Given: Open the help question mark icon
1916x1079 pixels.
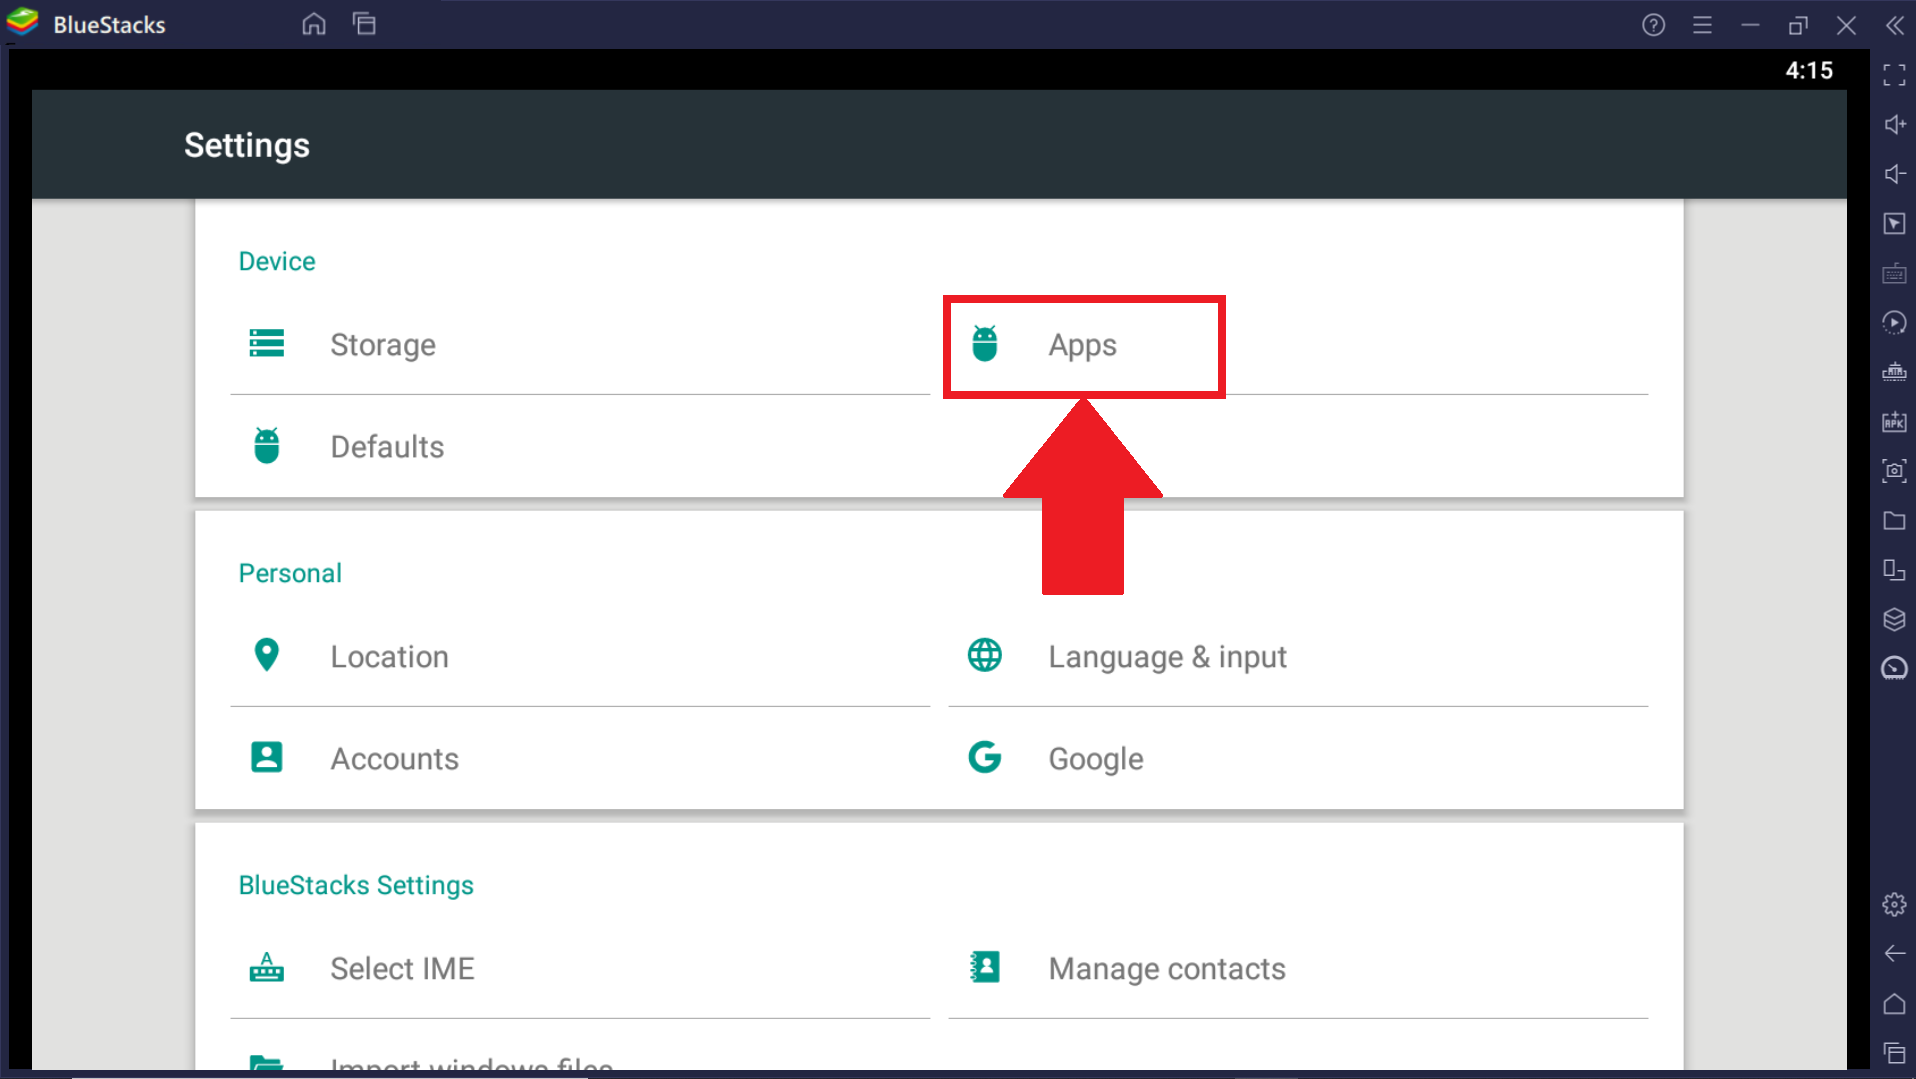Looking at the screenshot, I should pos(1653,25).
